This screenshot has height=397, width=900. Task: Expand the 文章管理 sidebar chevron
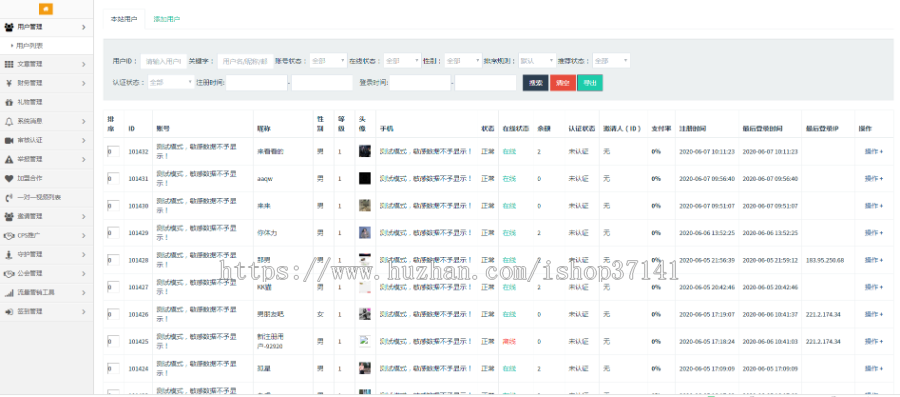[84, 64]
